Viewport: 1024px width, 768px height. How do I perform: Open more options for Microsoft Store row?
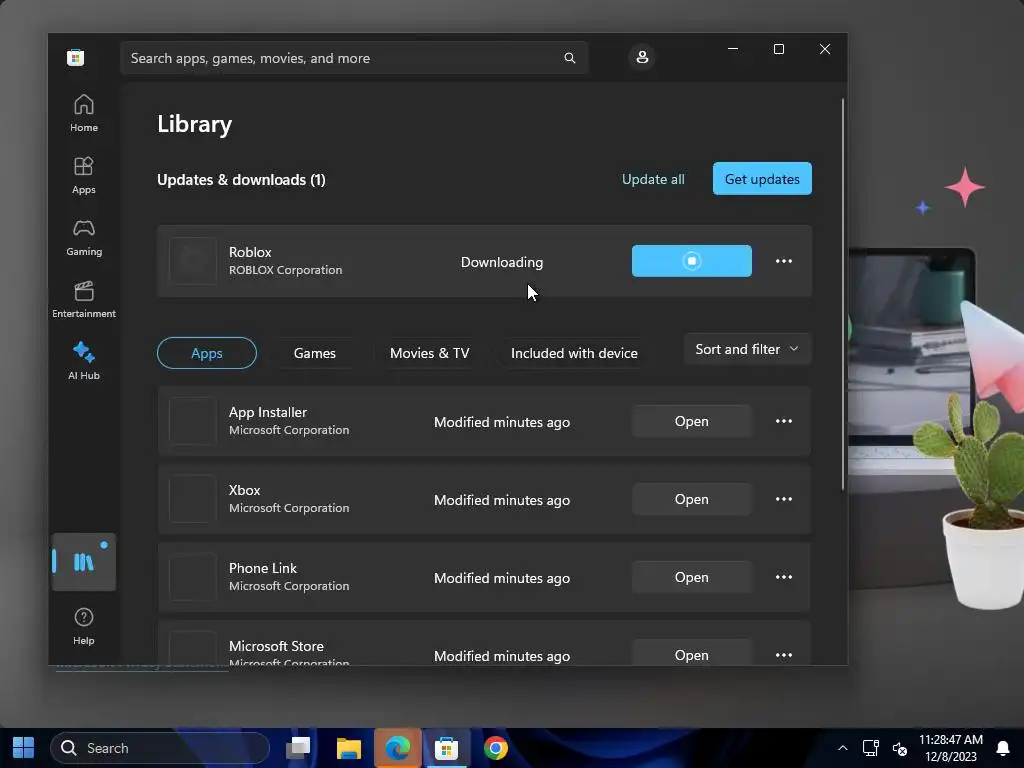(784, 655)
